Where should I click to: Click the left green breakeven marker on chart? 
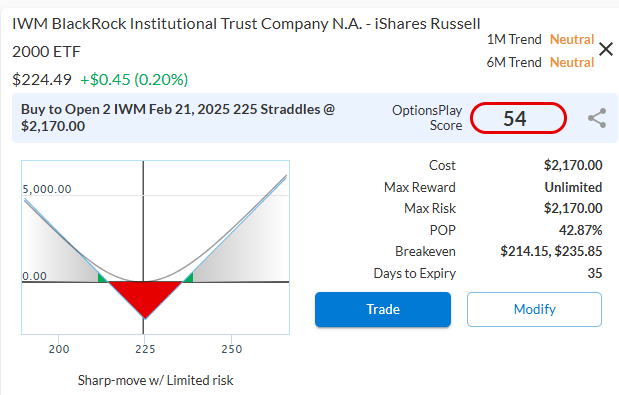click(102, 277)
